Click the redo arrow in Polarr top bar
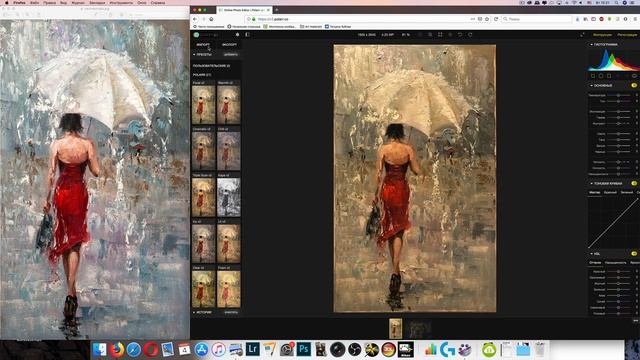The height and width of the screenshot is (360, 640). pyautogui.click(x=470, y=35)
